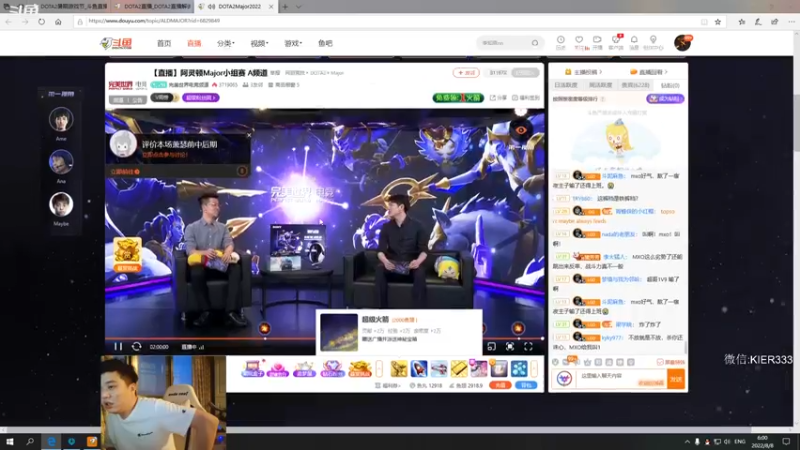This screenshot has width=800, height=450.
Task: Click the golden treasure chest icon on video
Action: [127, 254]
